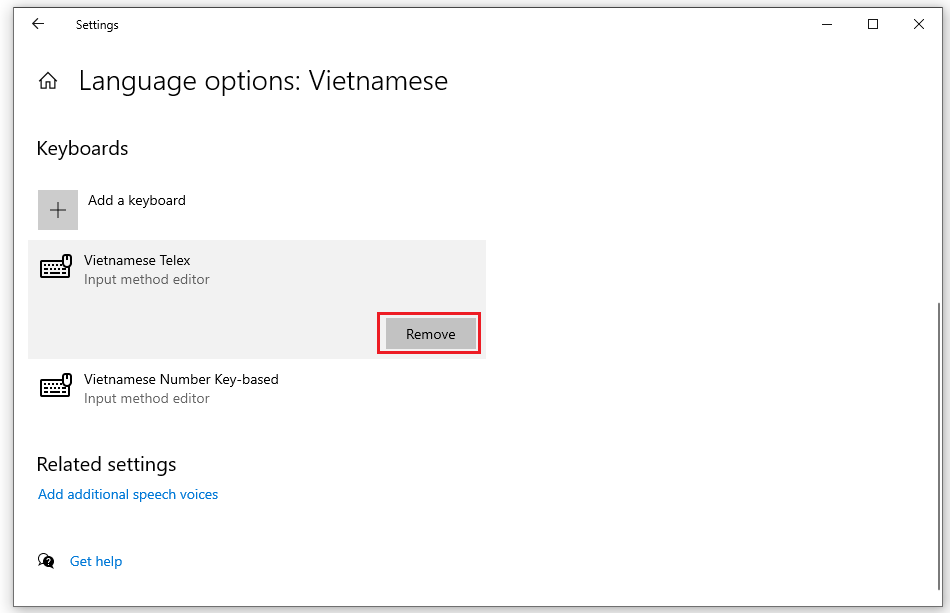Click the Vietnamese Telex keyboard icon

(55, 267)
